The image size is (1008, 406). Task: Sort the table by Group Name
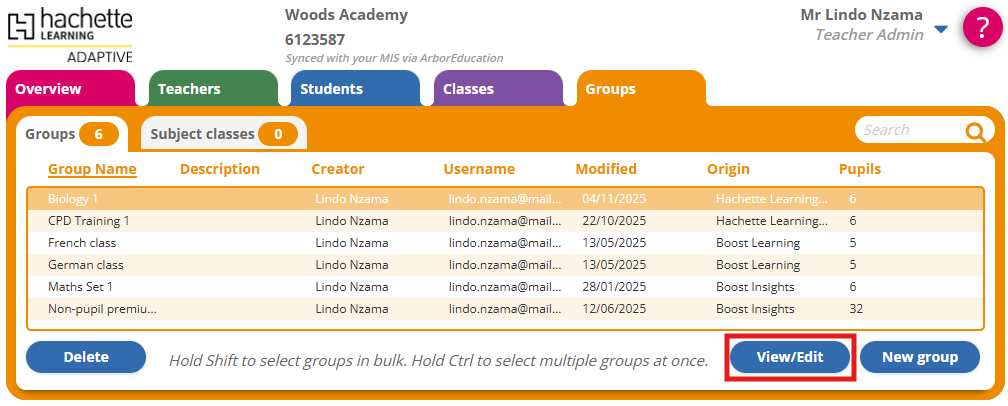(x=92, y=169)
